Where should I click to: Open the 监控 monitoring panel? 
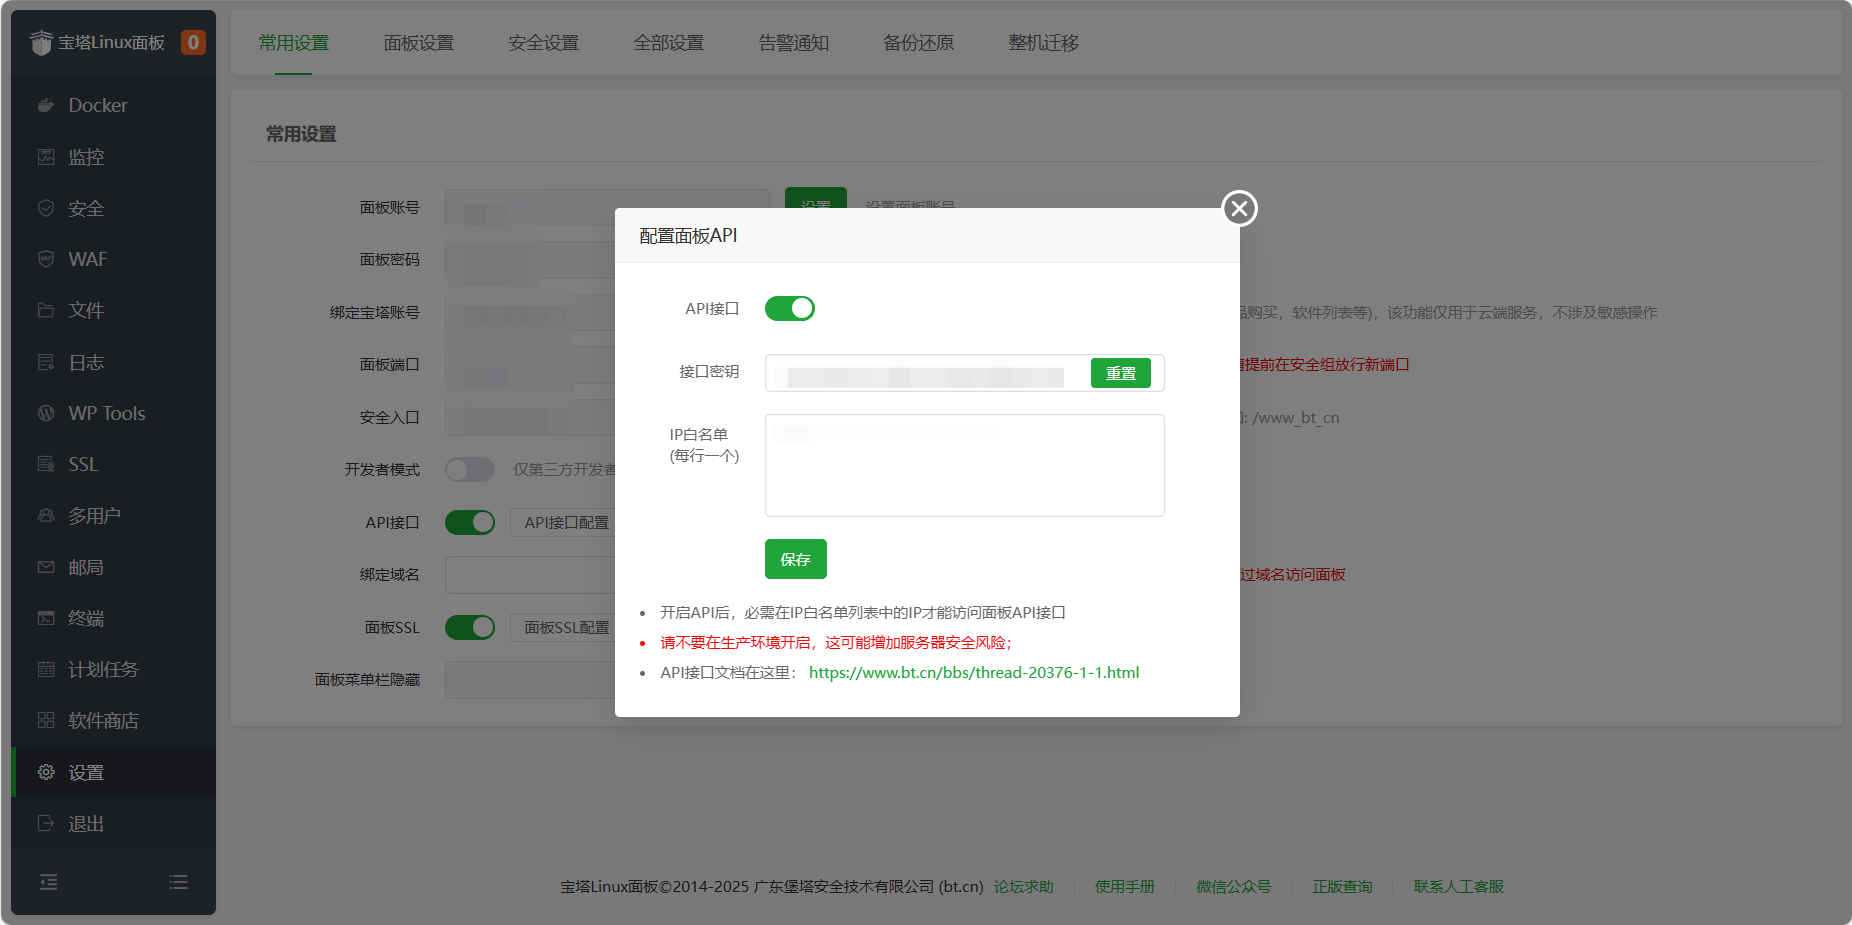[x=87, y=157]
